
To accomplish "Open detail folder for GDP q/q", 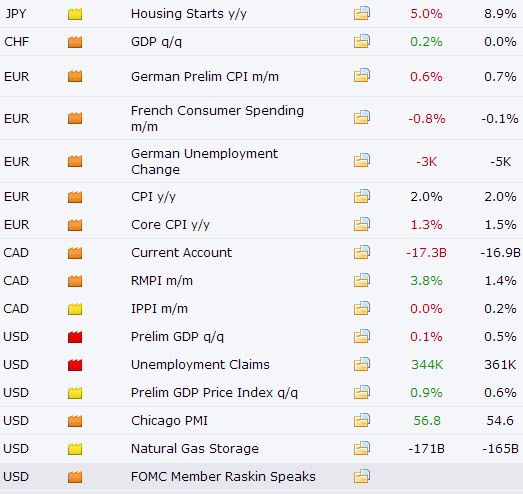I will (362, 42).
